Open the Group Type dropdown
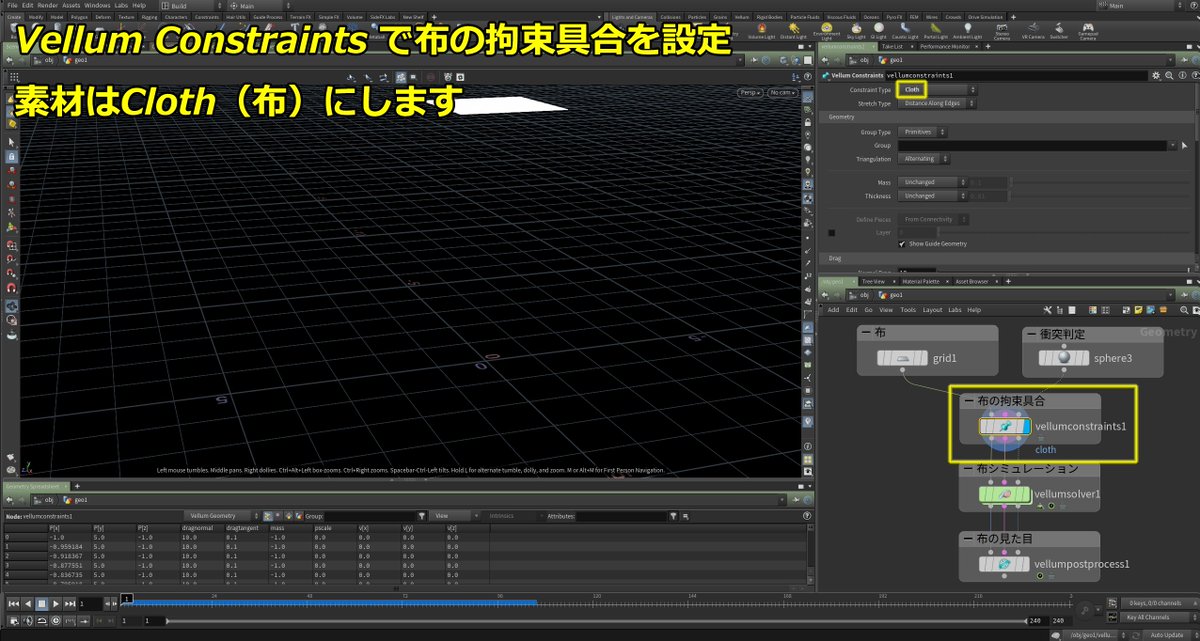Viewport: 1200px width, 641px height. pyautogui.click(x=922, y=132)
